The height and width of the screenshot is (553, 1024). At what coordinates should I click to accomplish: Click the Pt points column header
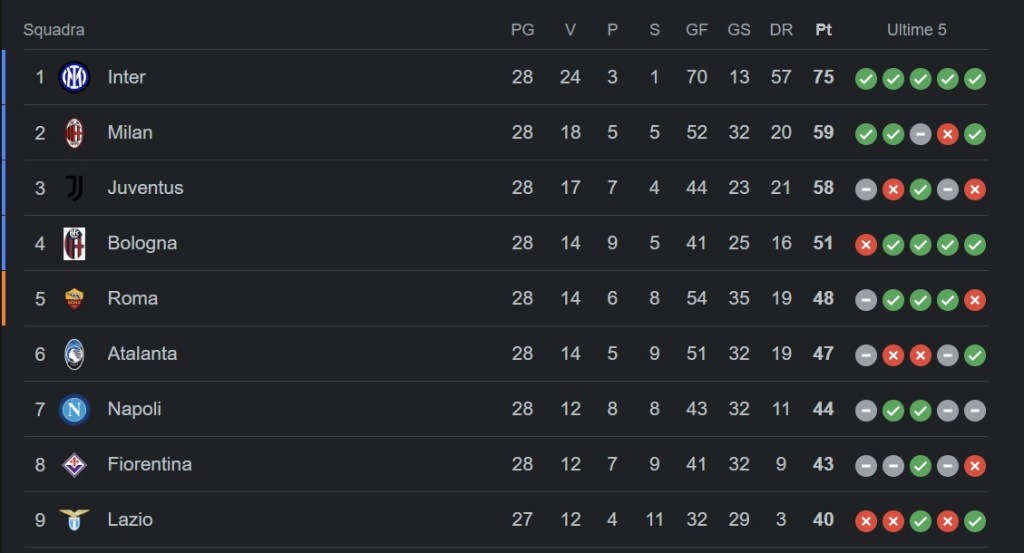point(823,30)
